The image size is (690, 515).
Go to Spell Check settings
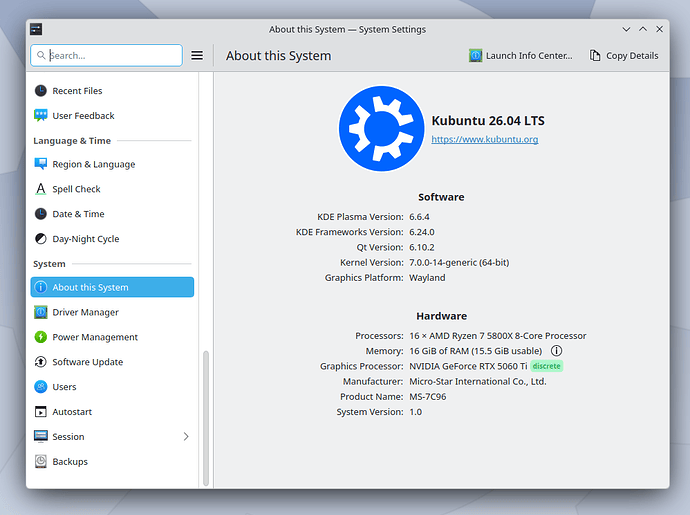[112, 189]
